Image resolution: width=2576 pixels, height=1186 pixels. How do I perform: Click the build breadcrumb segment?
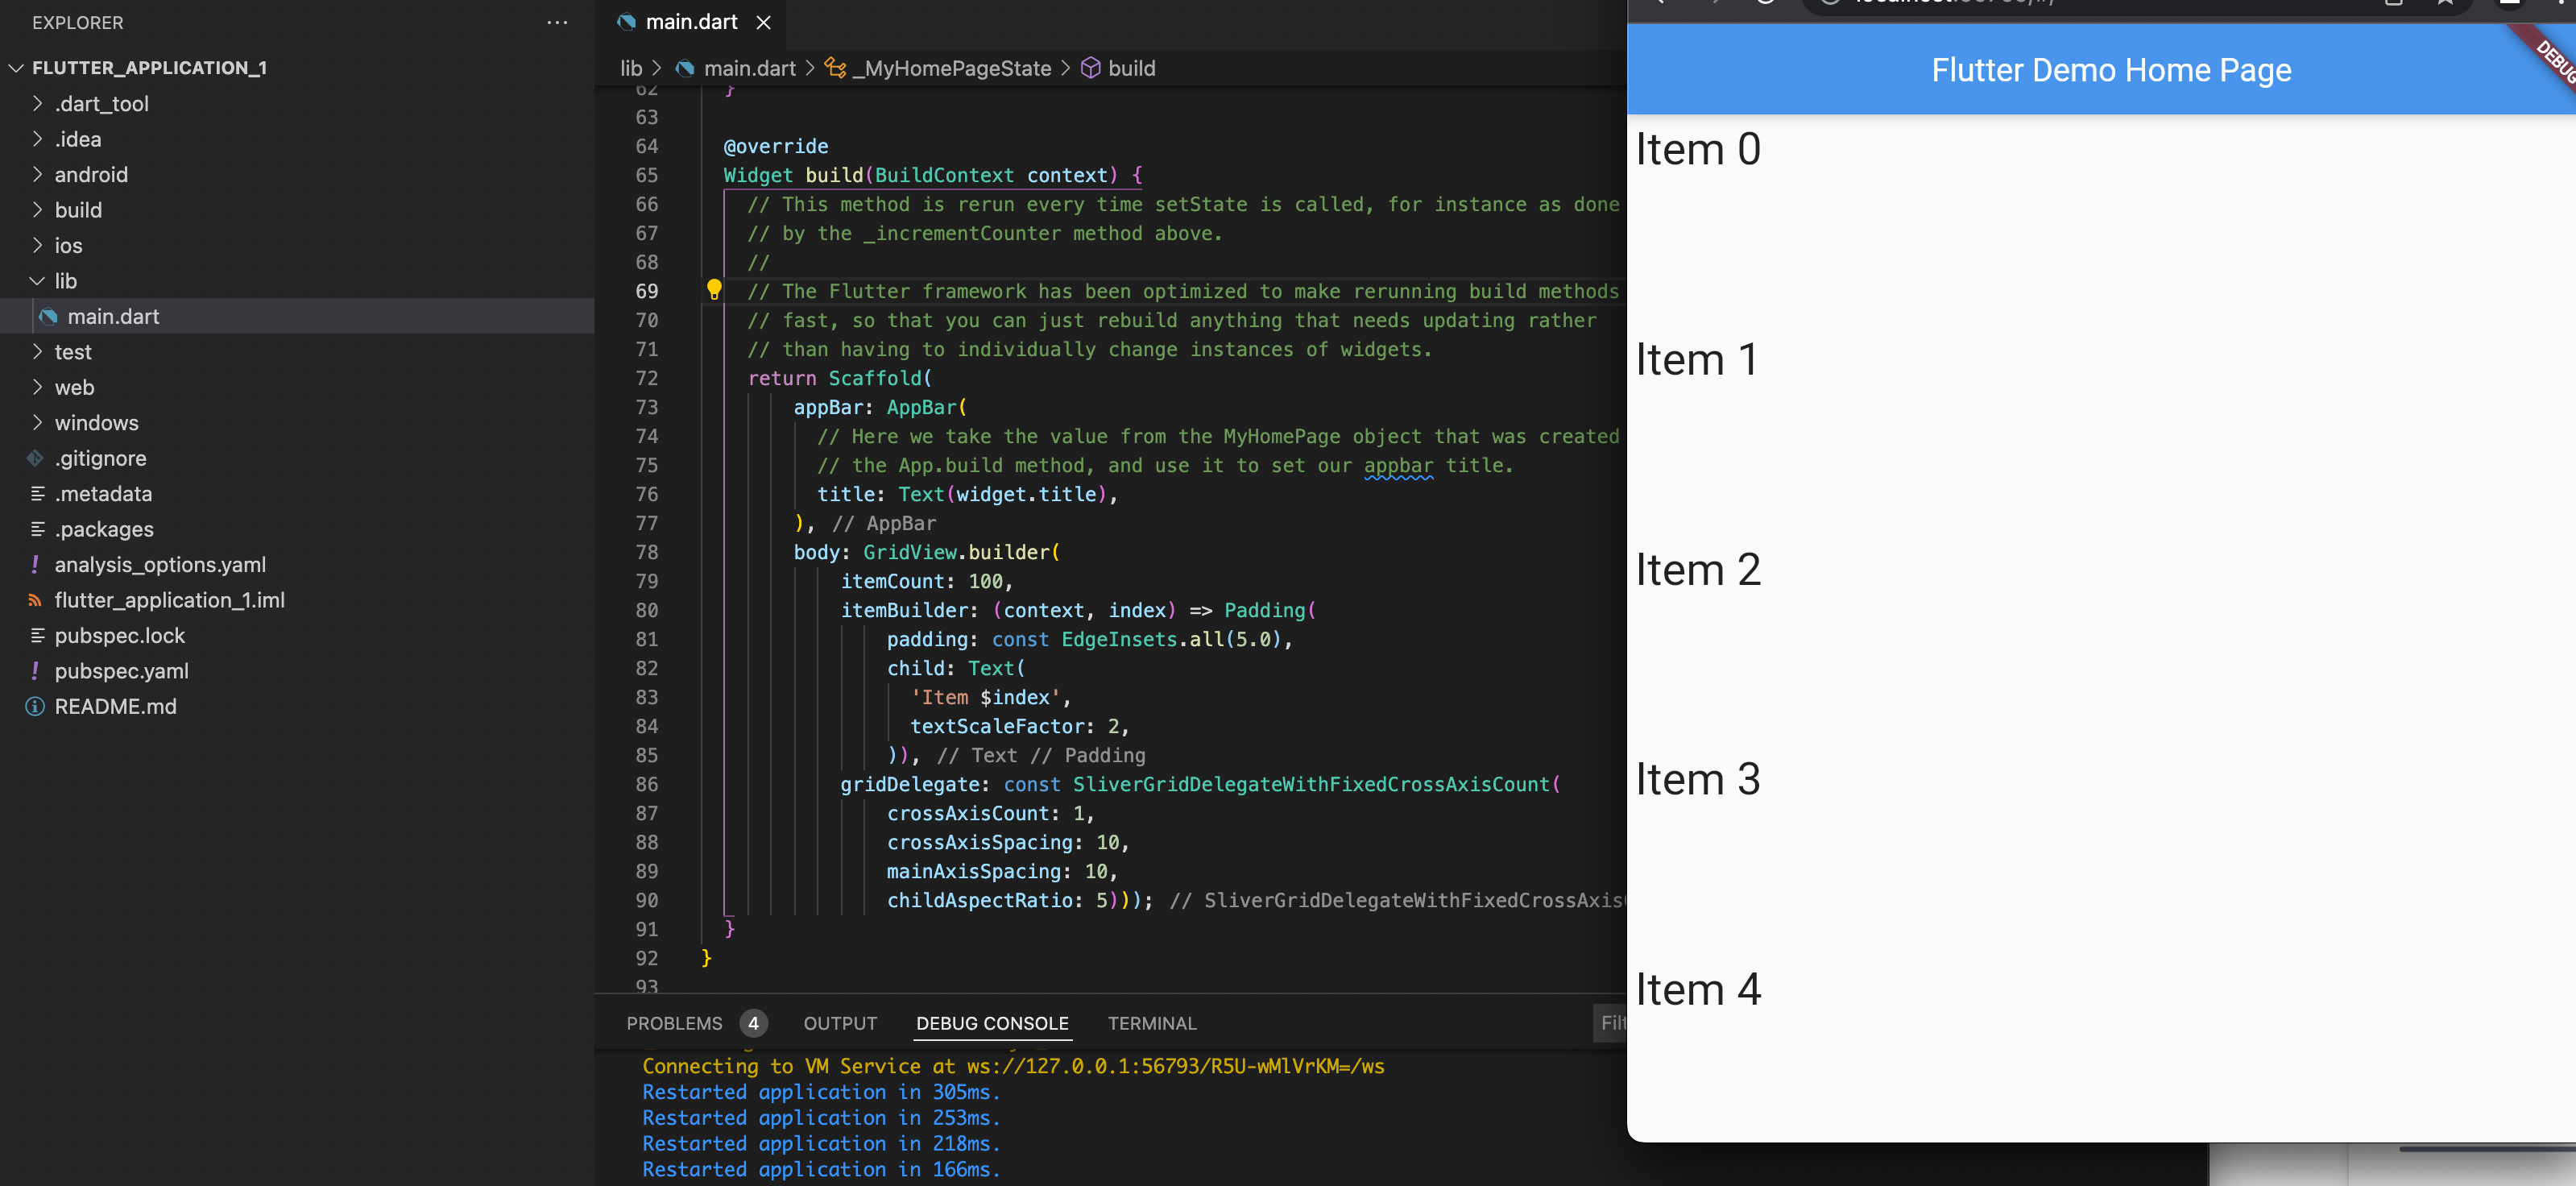point(1131,68)
